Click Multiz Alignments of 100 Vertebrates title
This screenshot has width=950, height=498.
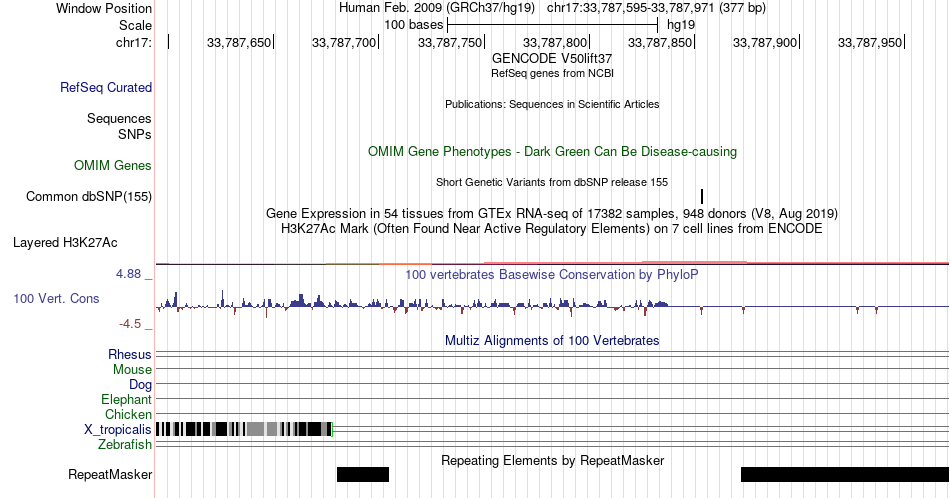point(552,340)
